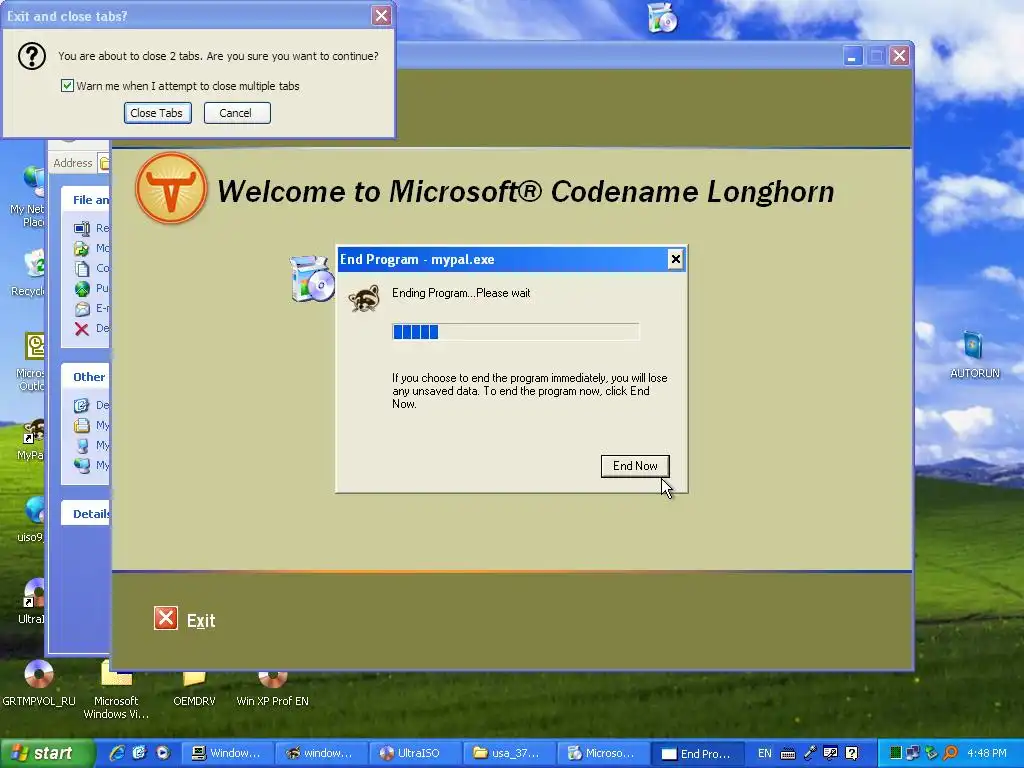1024x768 pixels.
Task: Click the EN language indicator in taskbar
Action: point(764,753)
